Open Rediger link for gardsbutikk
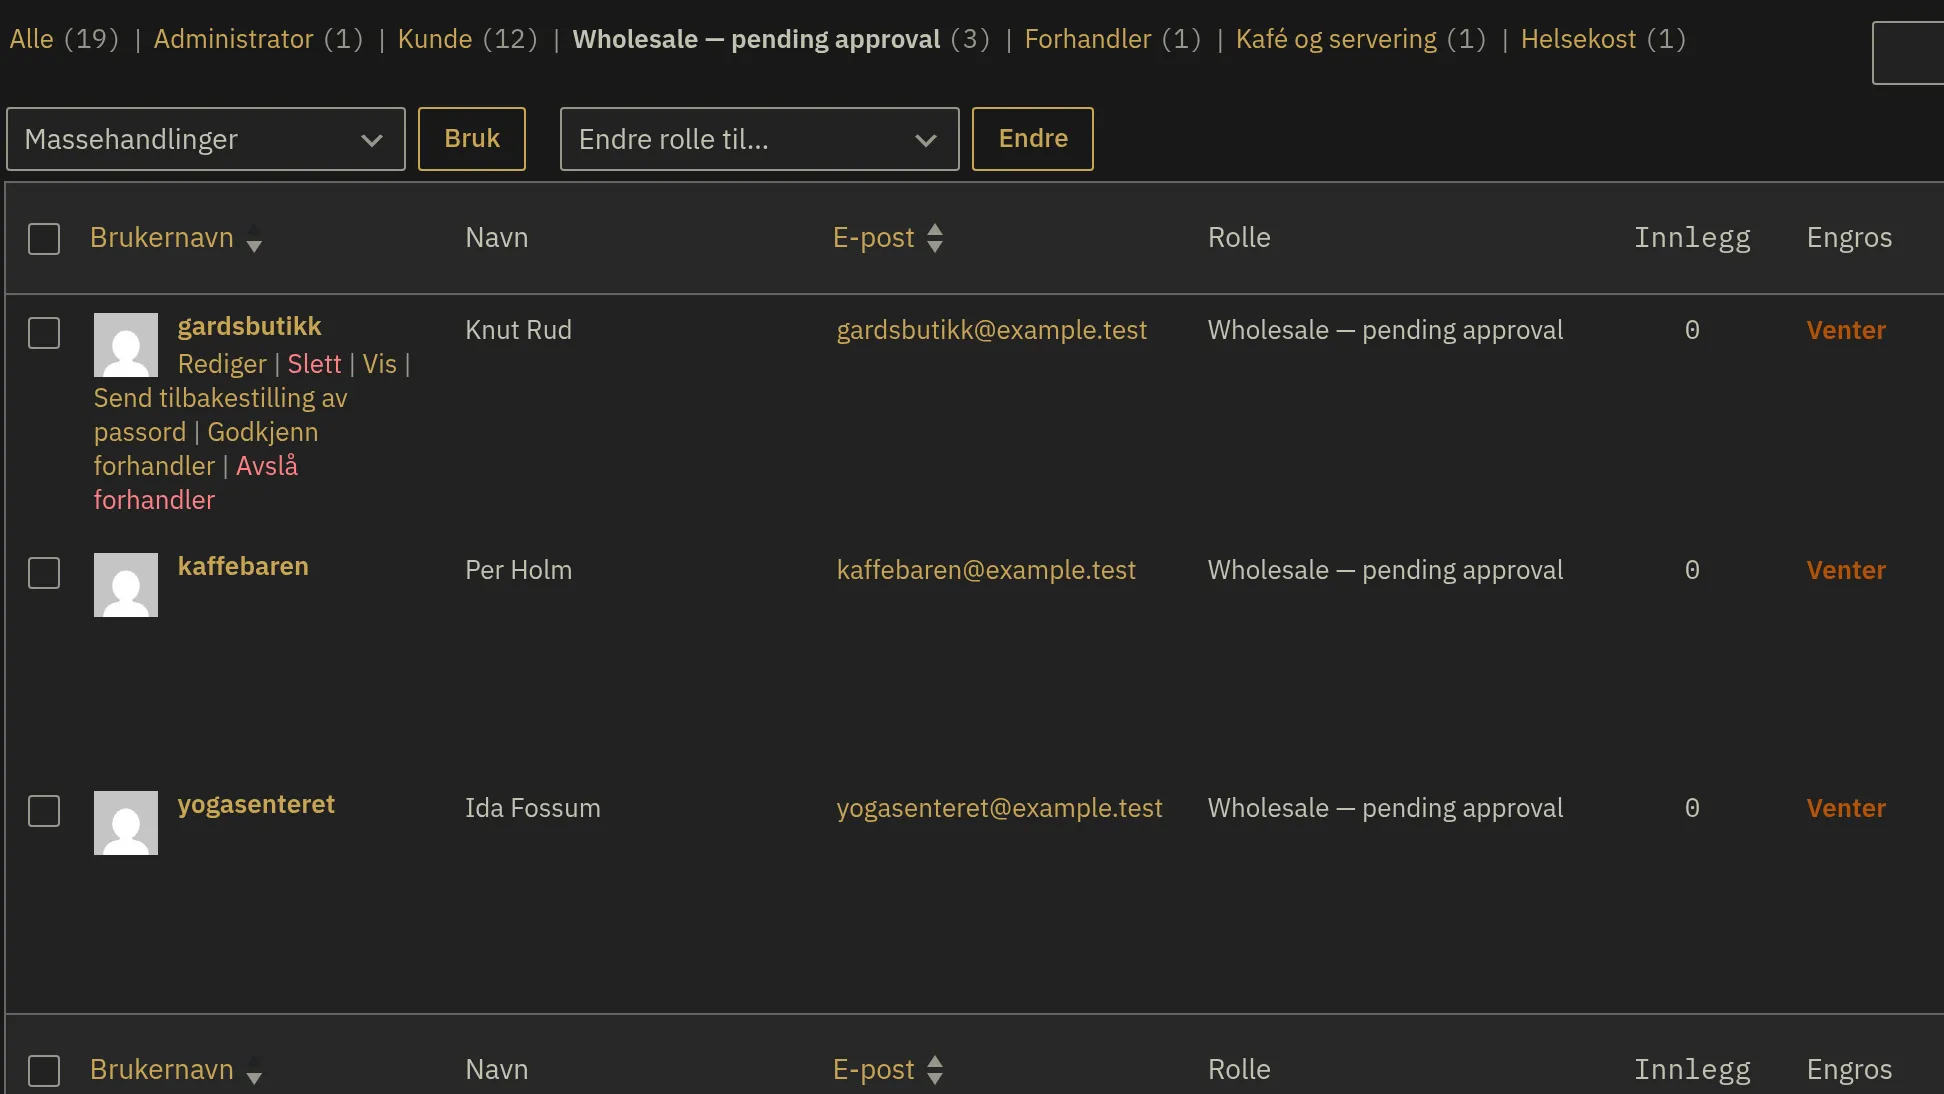 [x=222, y=364]
